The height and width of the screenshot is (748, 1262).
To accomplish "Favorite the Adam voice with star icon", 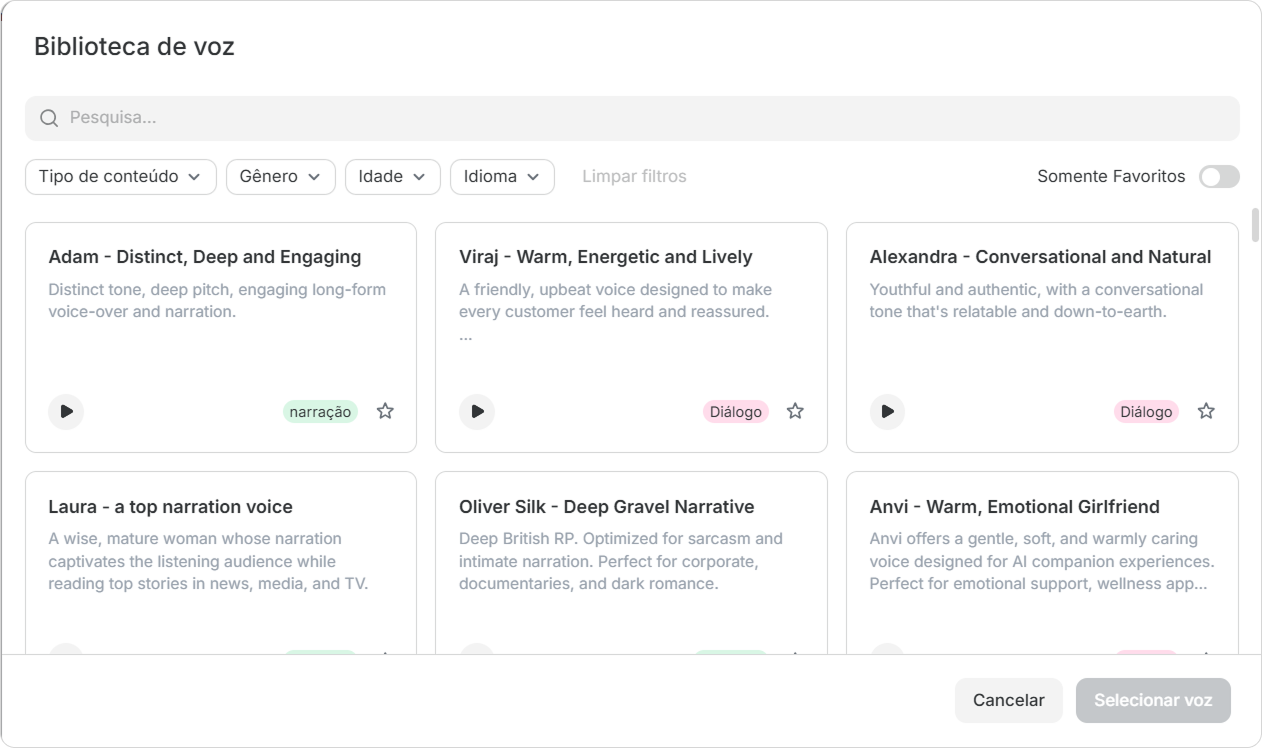I will point(385,411).
